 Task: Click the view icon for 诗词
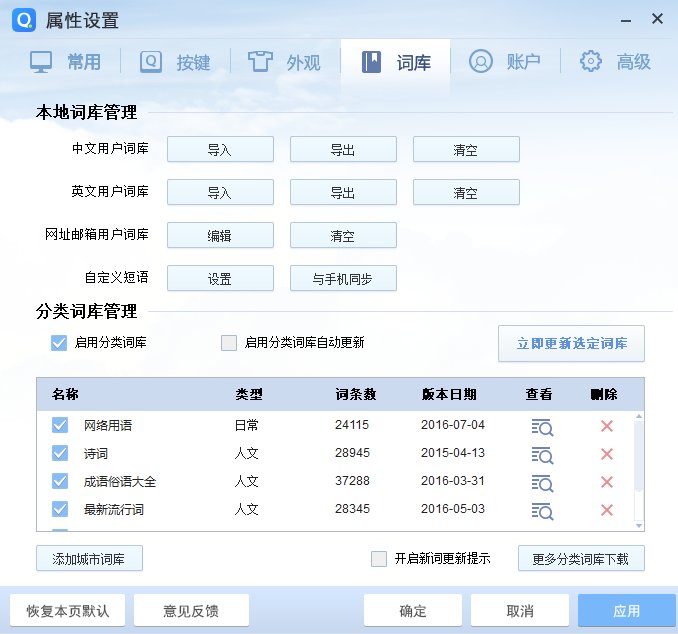(x=542, y=454)
